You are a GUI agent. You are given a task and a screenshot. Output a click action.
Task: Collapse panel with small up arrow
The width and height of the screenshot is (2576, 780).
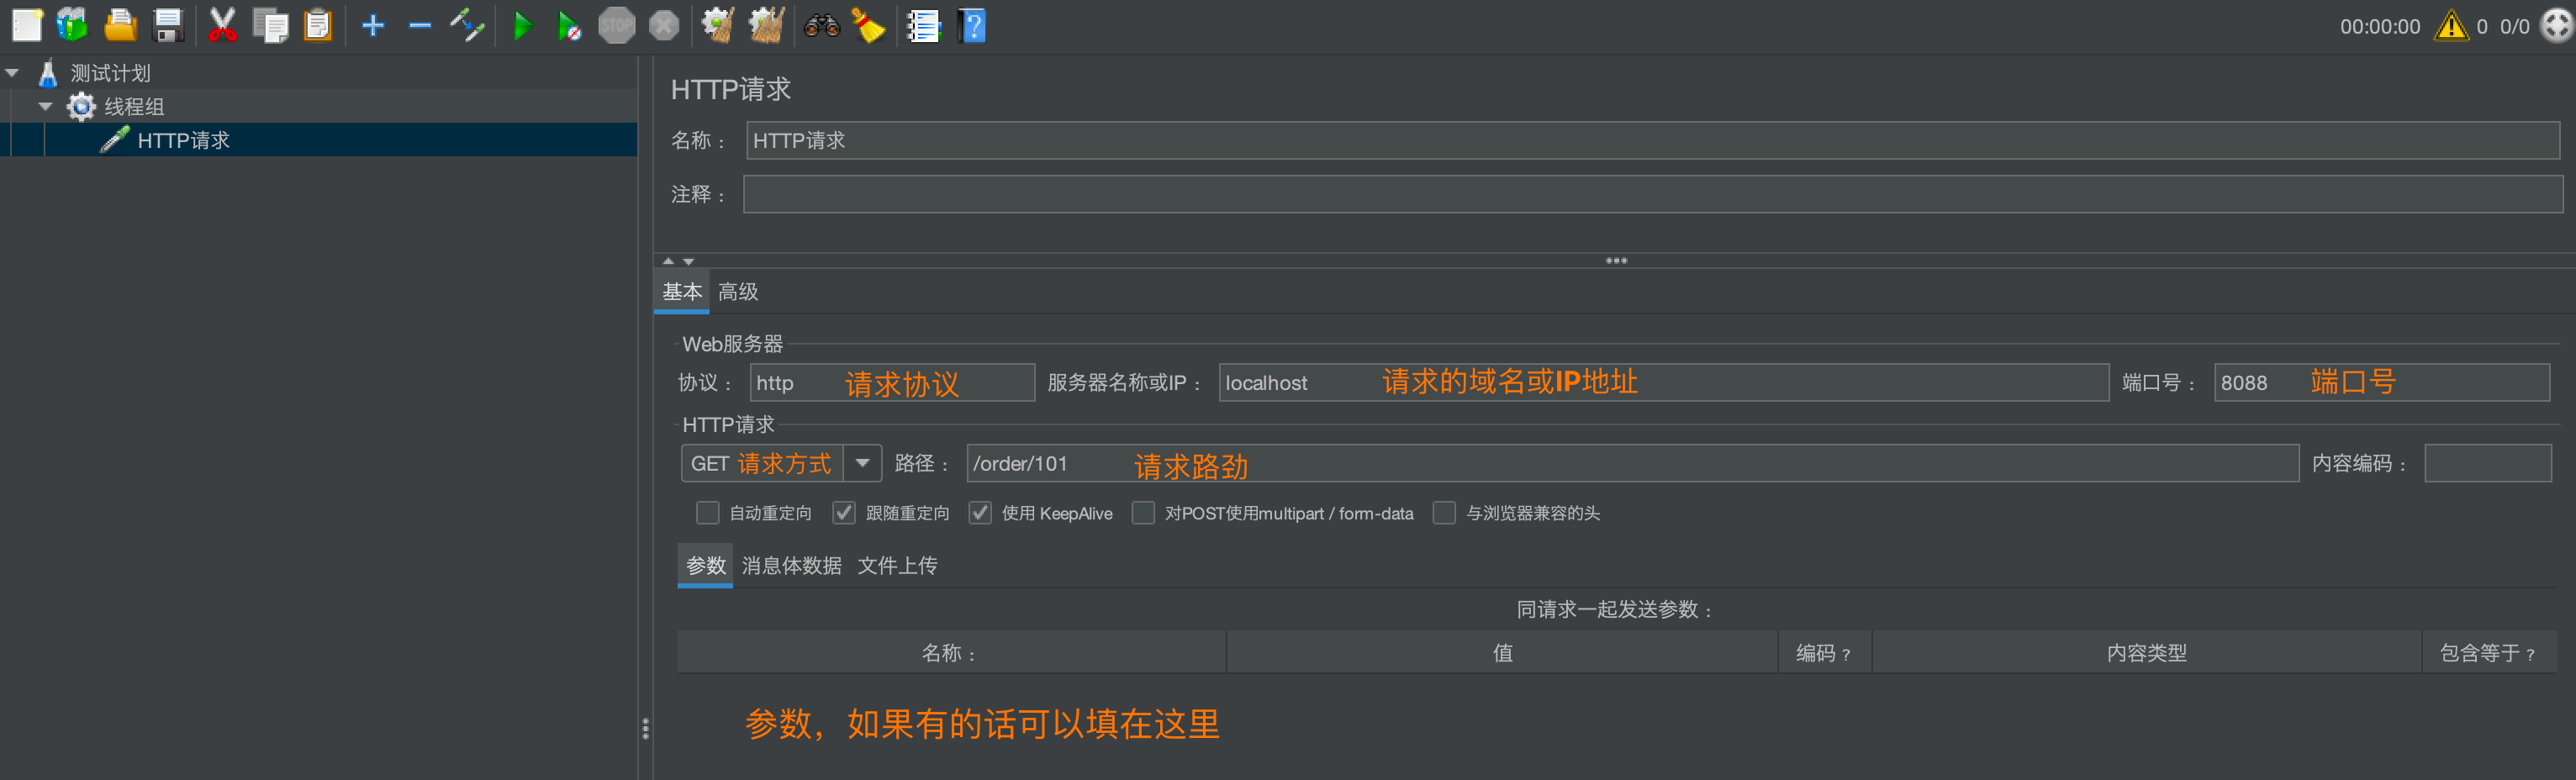click(668, 260)
